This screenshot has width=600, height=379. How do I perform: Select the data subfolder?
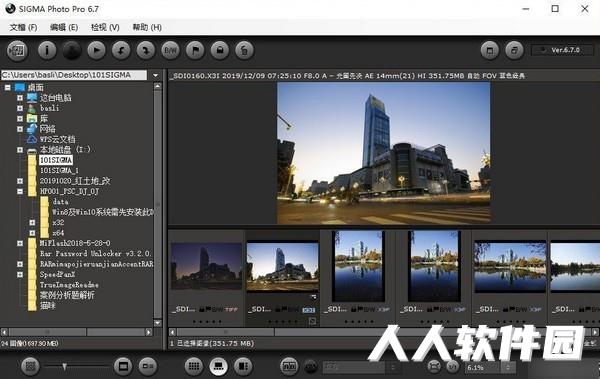tap(60, 202)
